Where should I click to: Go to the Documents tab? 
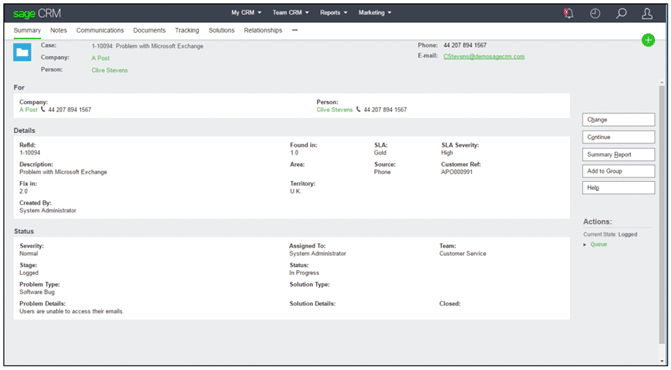coord(149,30)
